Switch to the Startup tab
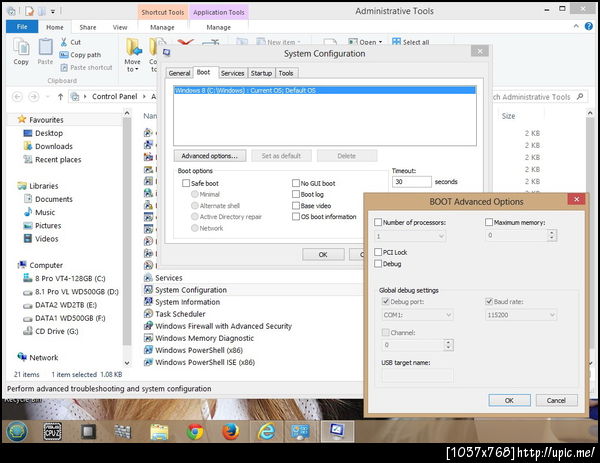 pyautogui.click(x=261, y=73)
